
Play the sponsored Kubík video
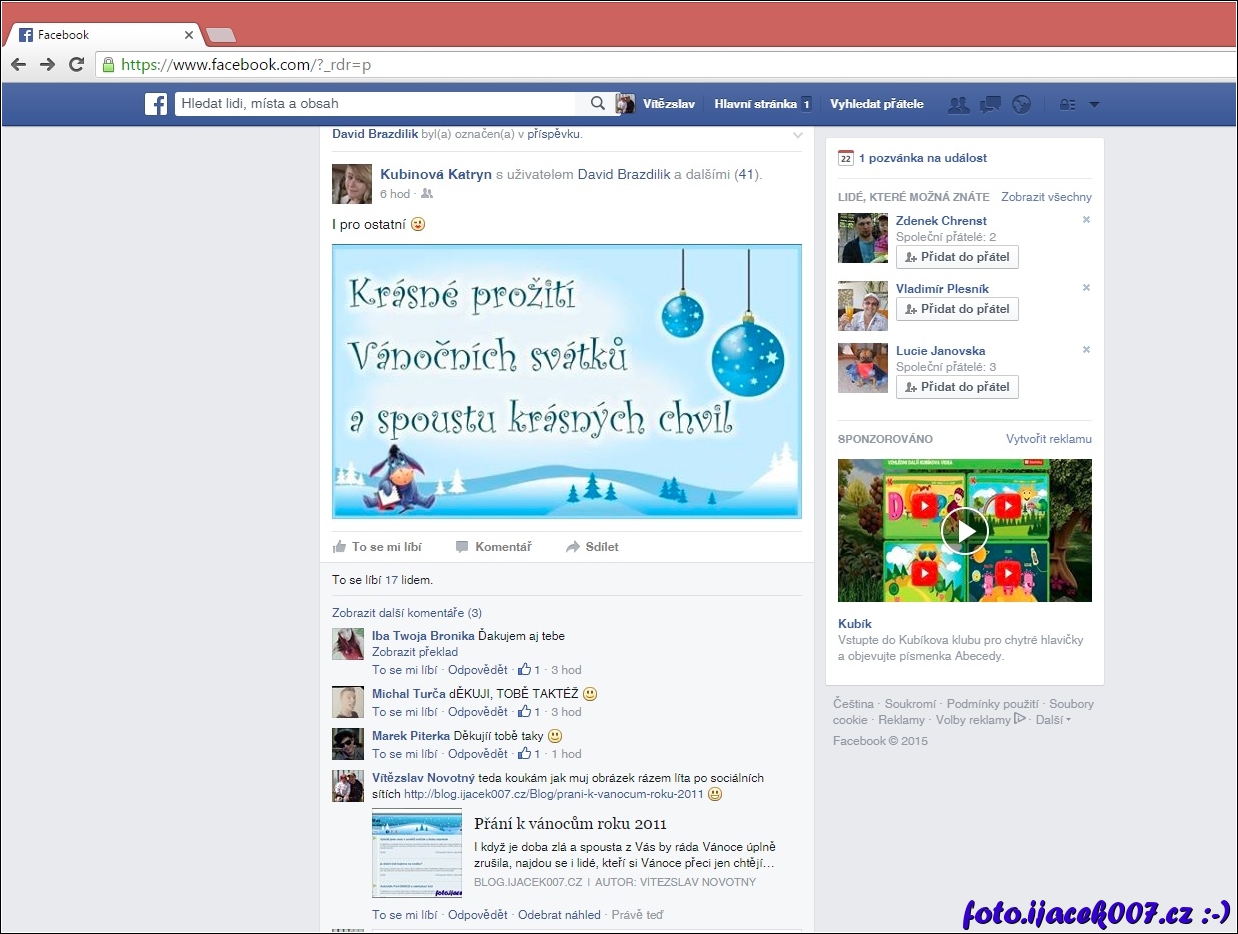point(965,531)
